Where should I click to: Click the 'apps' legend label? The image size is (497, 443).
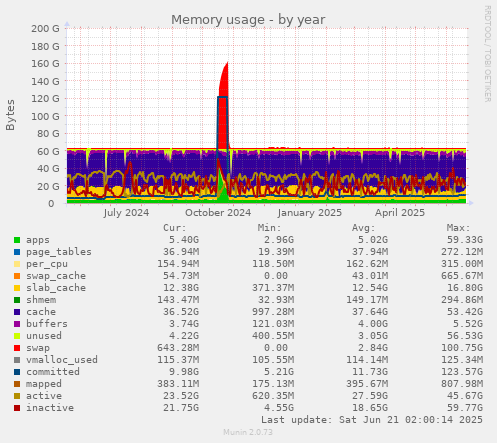[38, 240]
